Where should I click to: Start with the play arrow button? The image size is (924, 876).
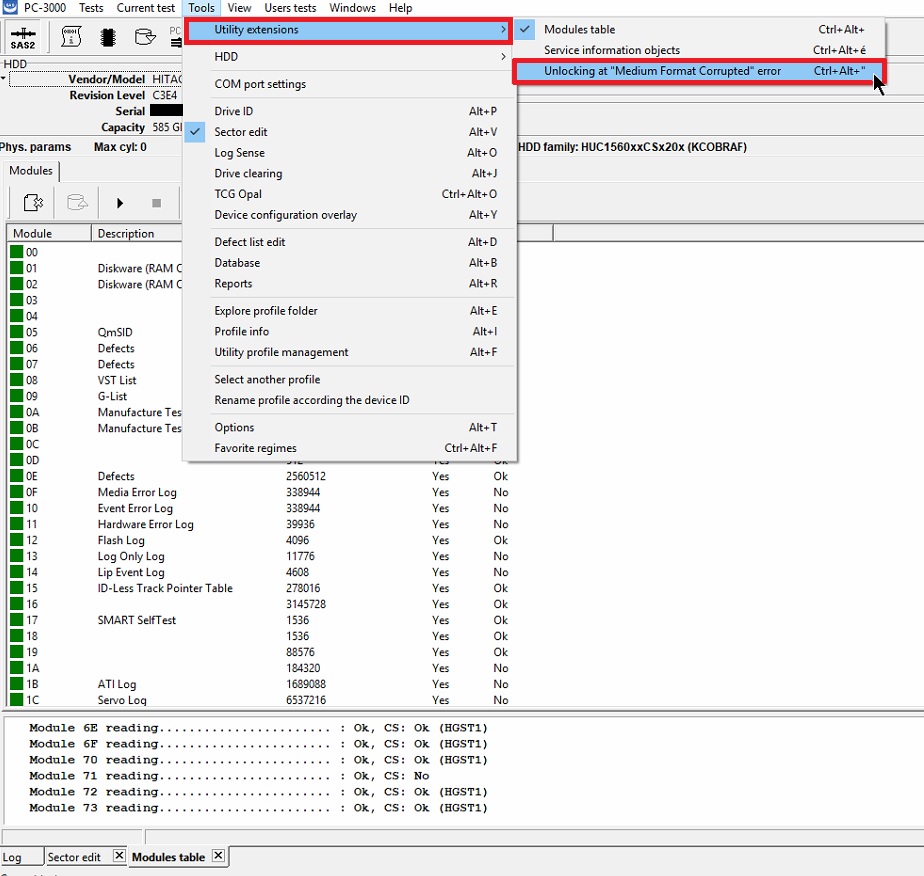click(x=120, y=203)
